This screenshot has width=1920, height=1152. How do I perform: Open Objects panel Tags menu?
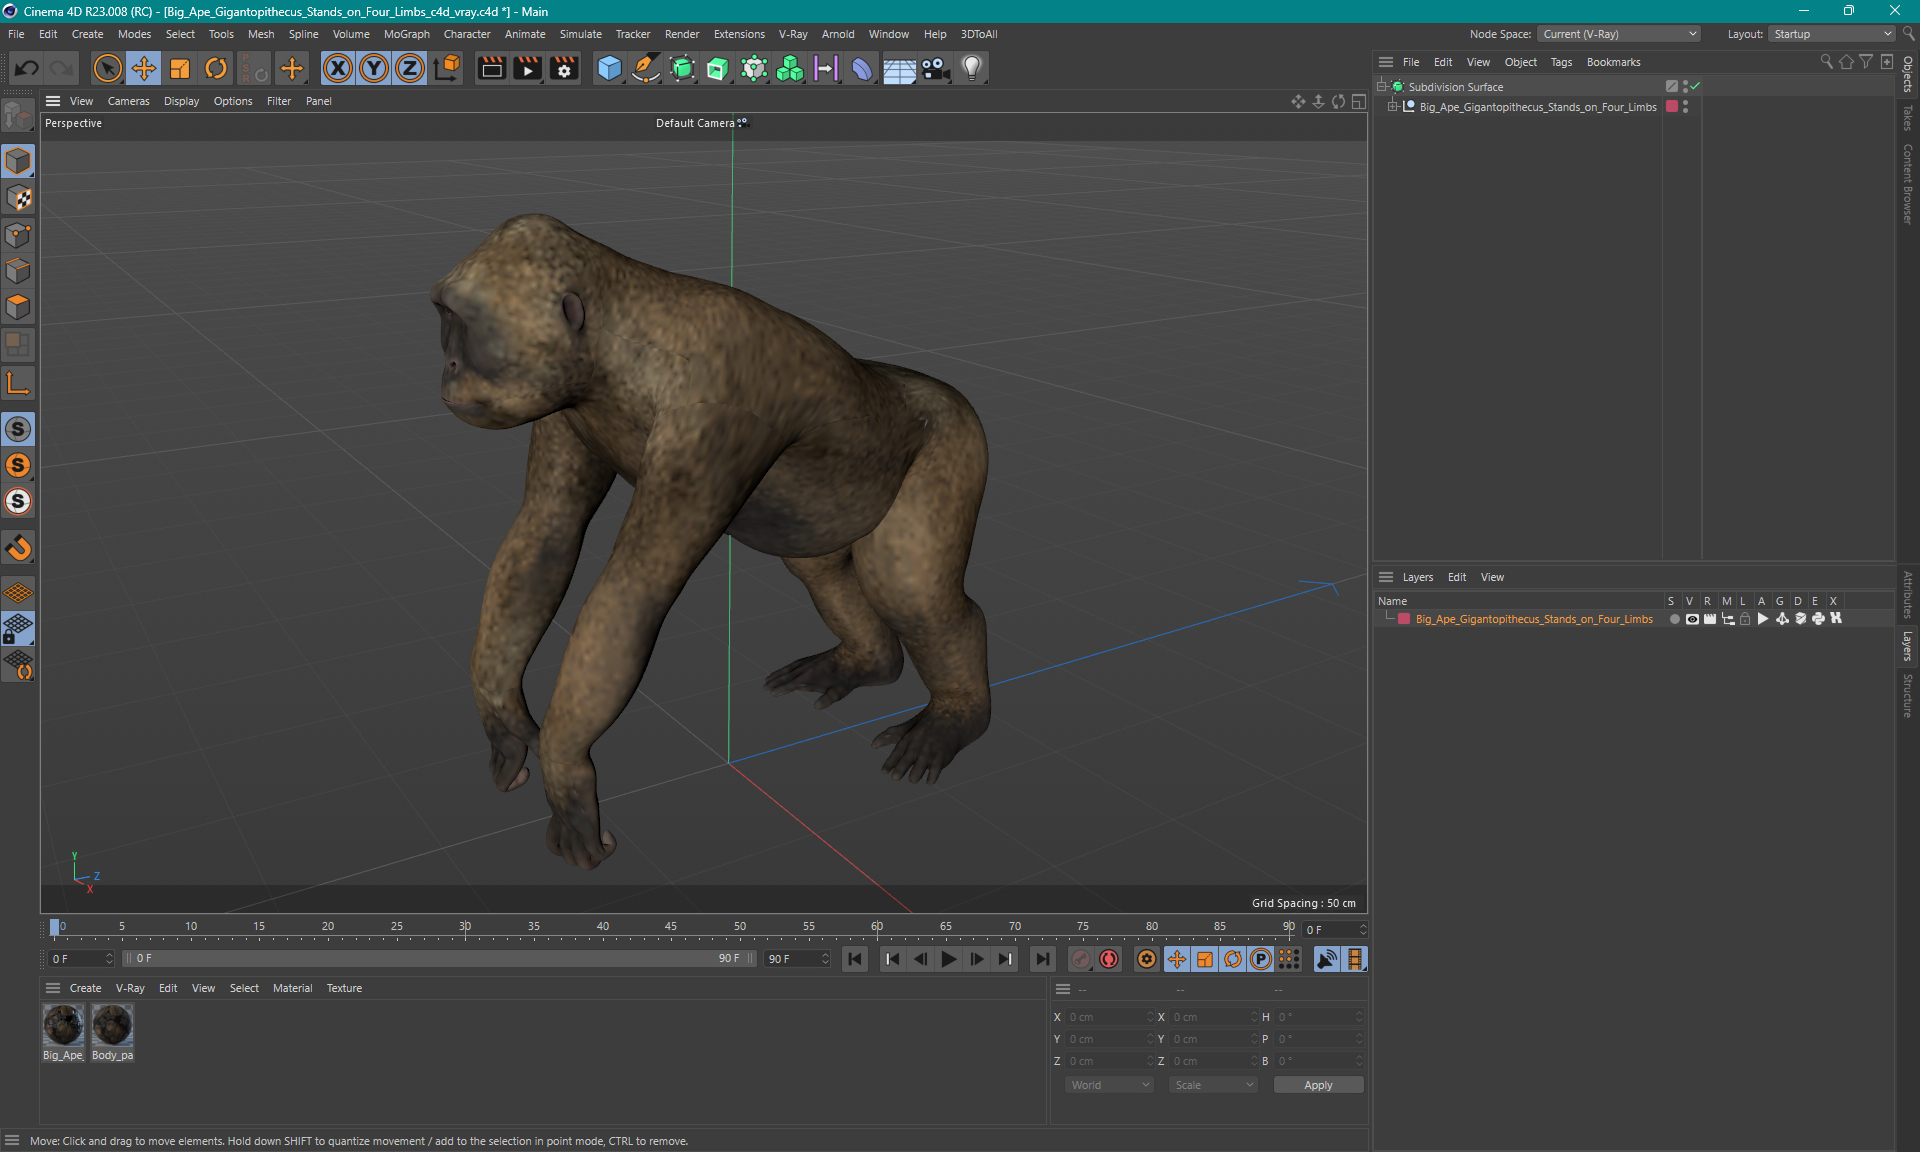pyautogui.click(x=1561, y=62)
